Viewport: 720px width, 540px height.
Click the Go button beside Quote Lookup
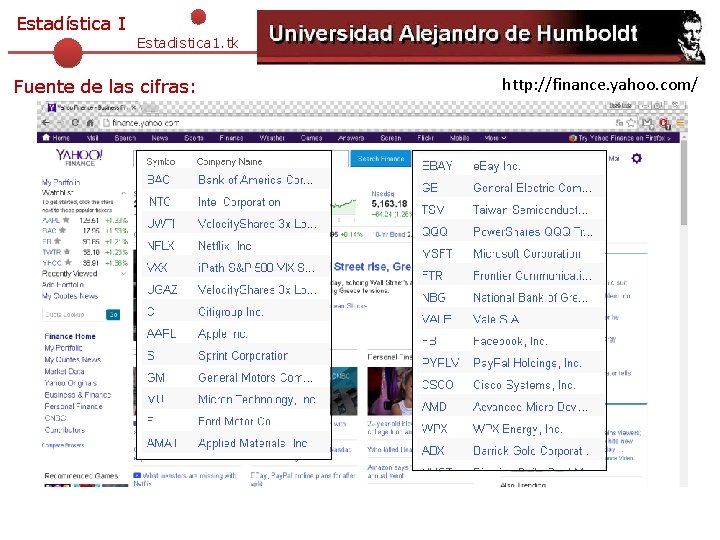[x=113, y=315]
